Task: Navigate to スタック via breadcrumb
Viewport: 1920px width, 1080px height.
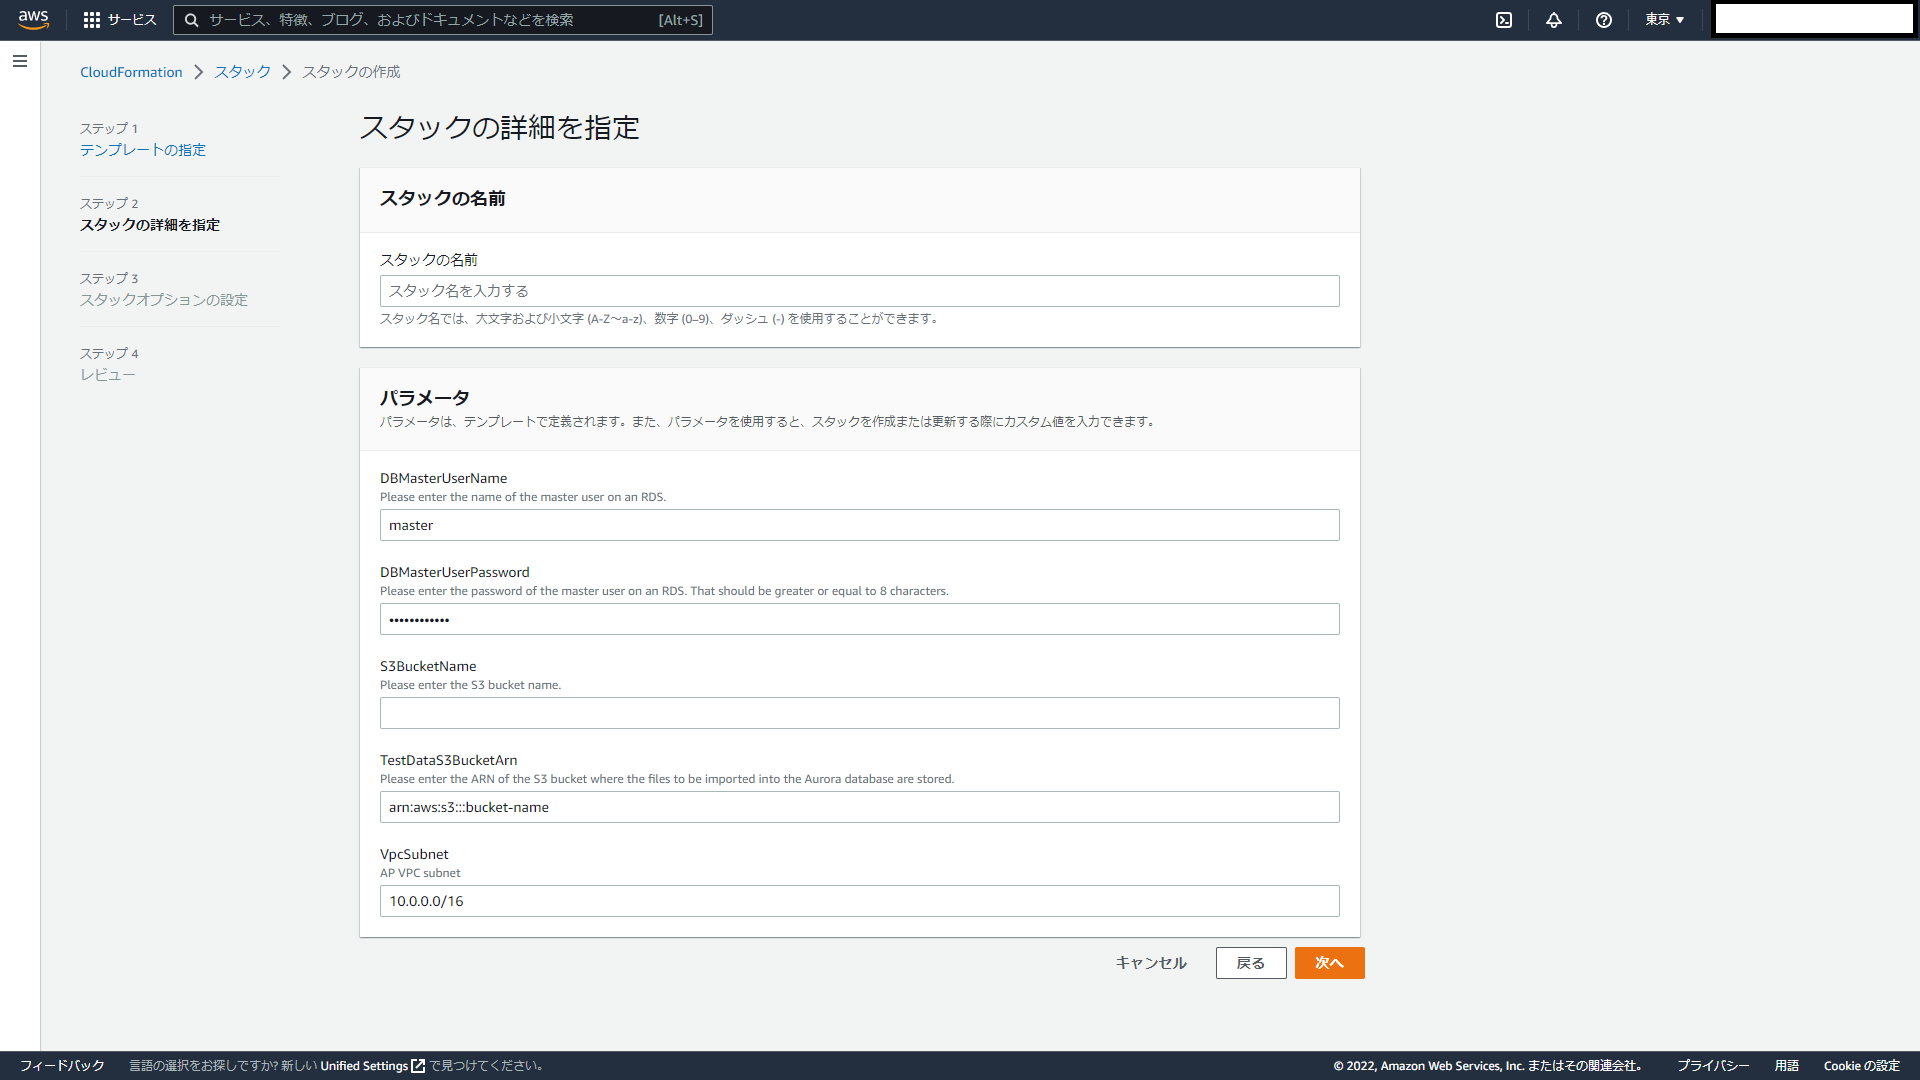Action: (x=240, y=71)
